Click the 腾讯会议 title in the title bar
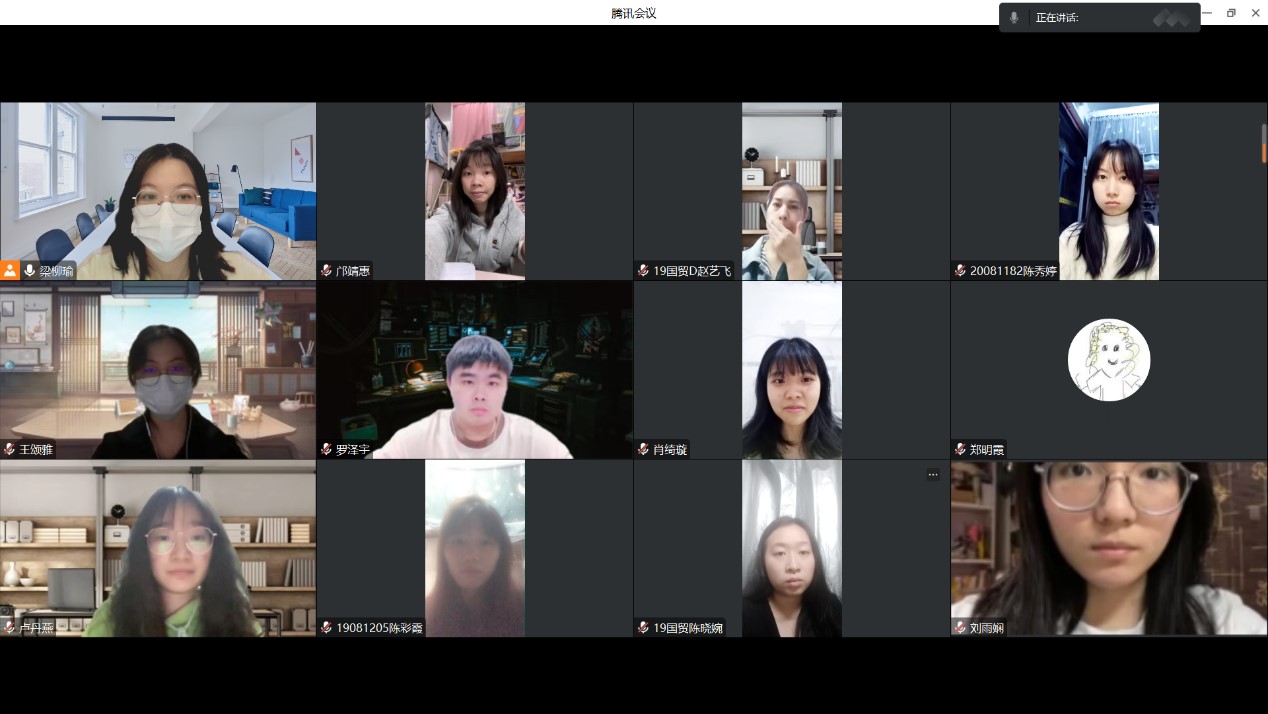 [634, 13]
